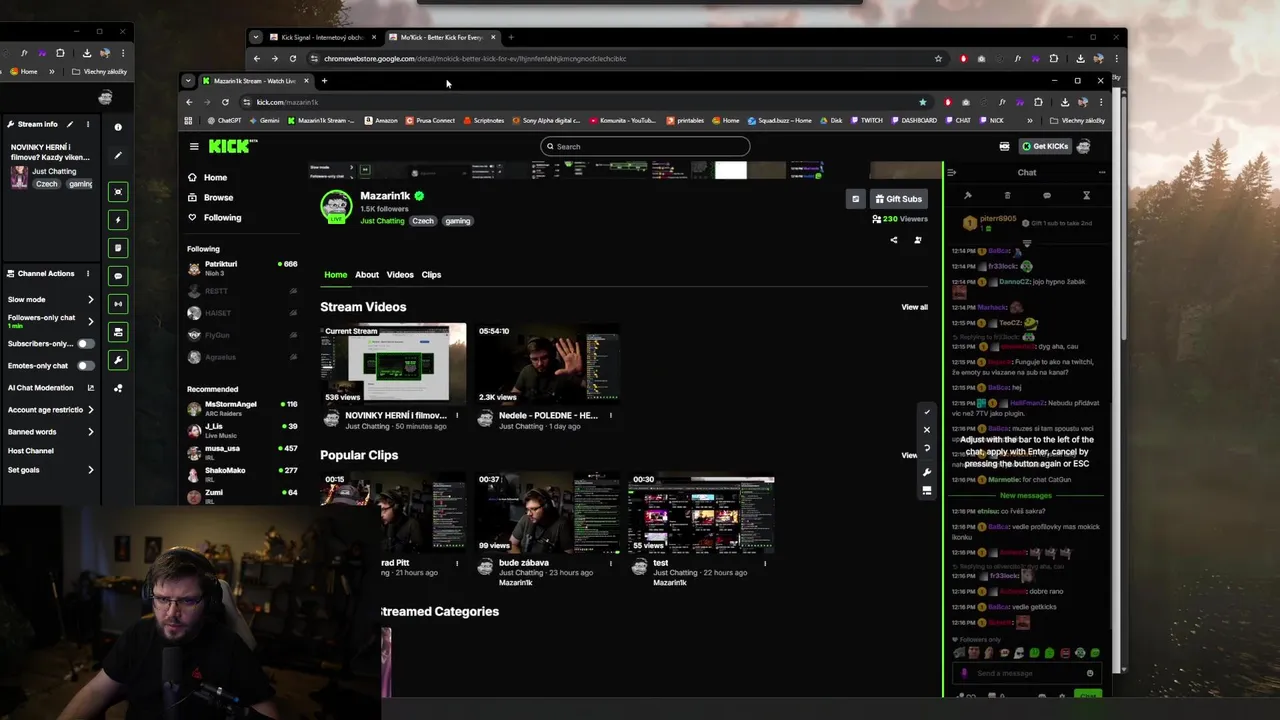
Task: Select the Home channel tab
Action: 335,274
